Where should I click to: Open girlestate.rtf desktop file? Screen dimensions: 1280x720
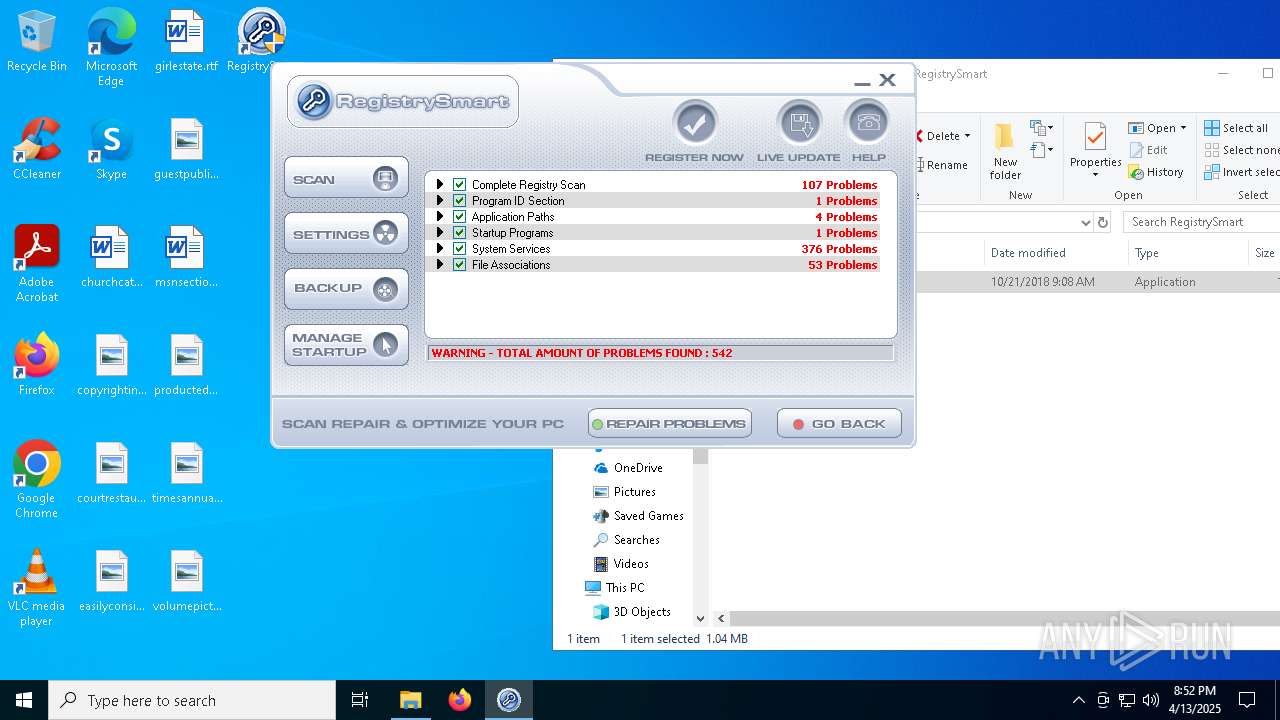click(186, 42)
